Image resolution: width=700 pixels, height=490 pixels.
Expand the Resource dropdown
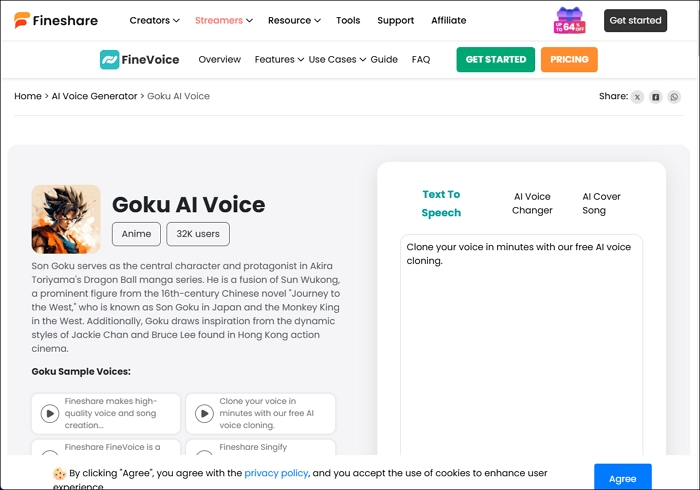click(294, 20)
